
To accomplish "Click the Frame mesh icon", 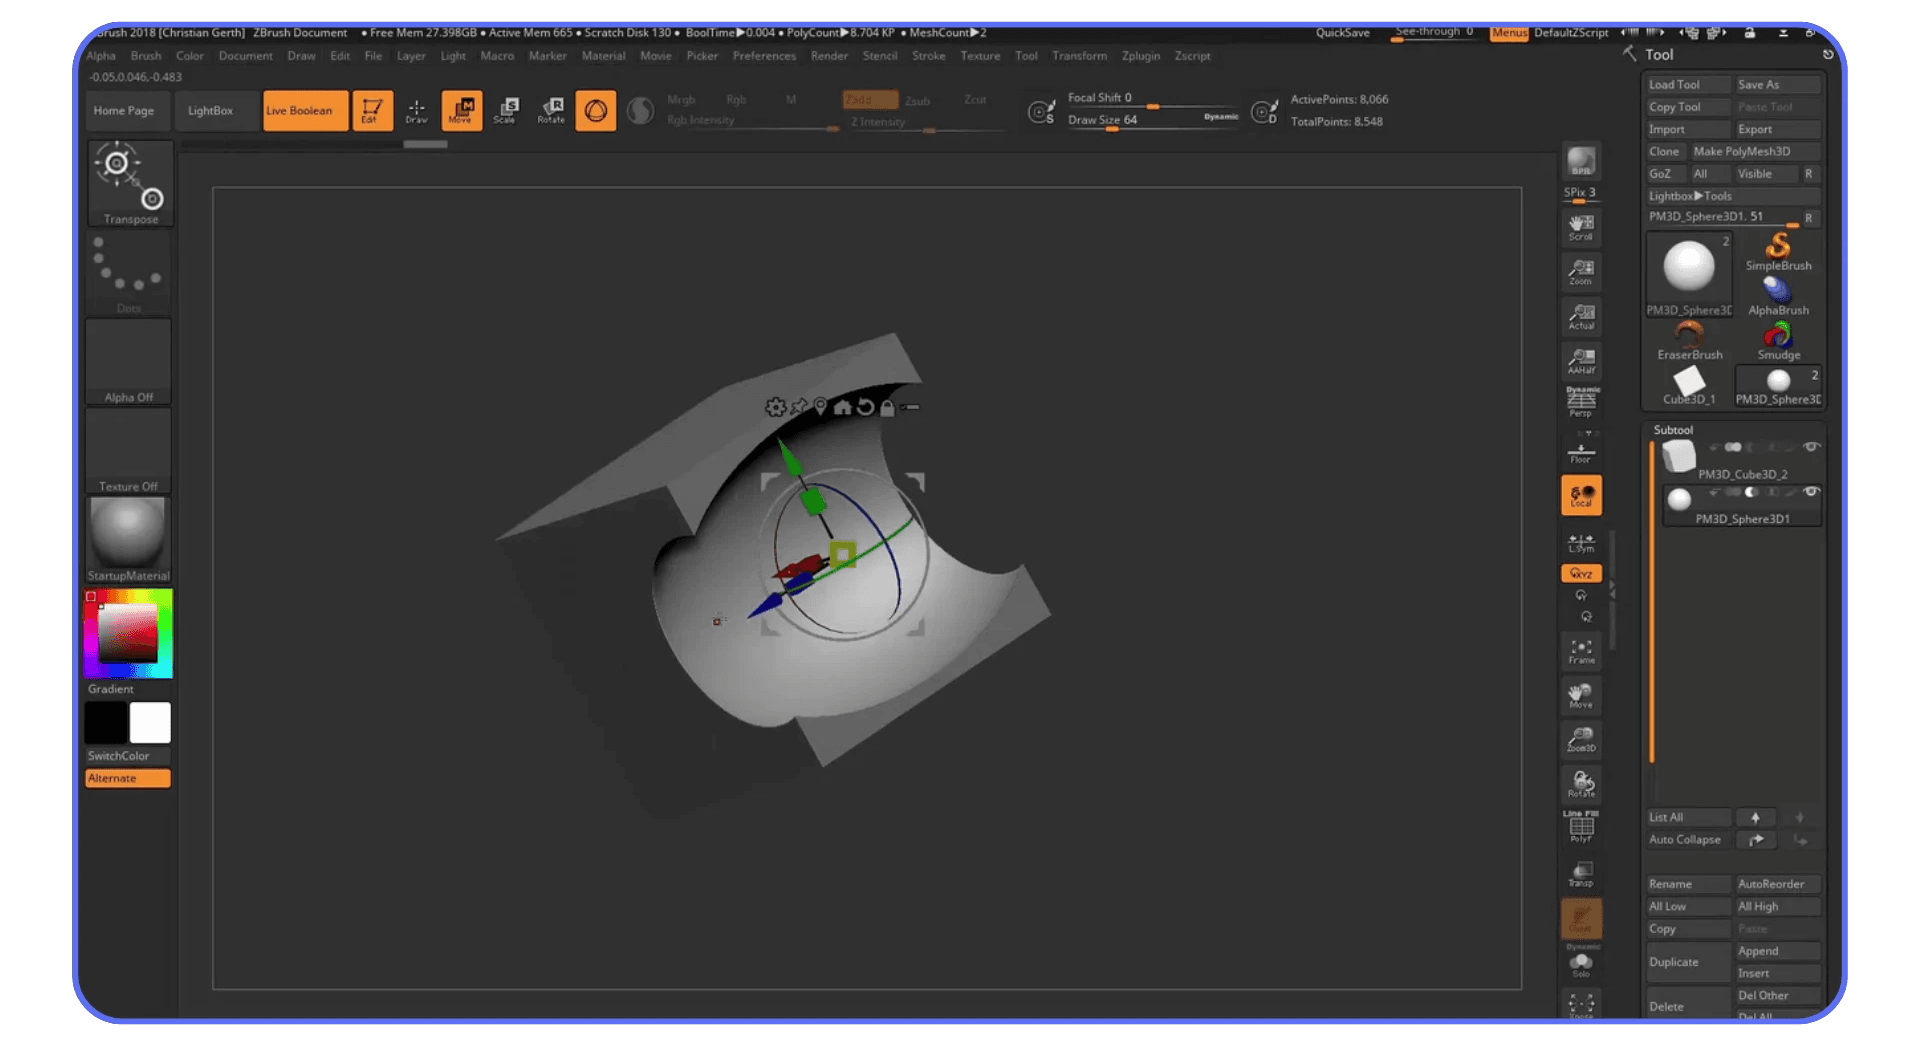I will point(1581,651).
